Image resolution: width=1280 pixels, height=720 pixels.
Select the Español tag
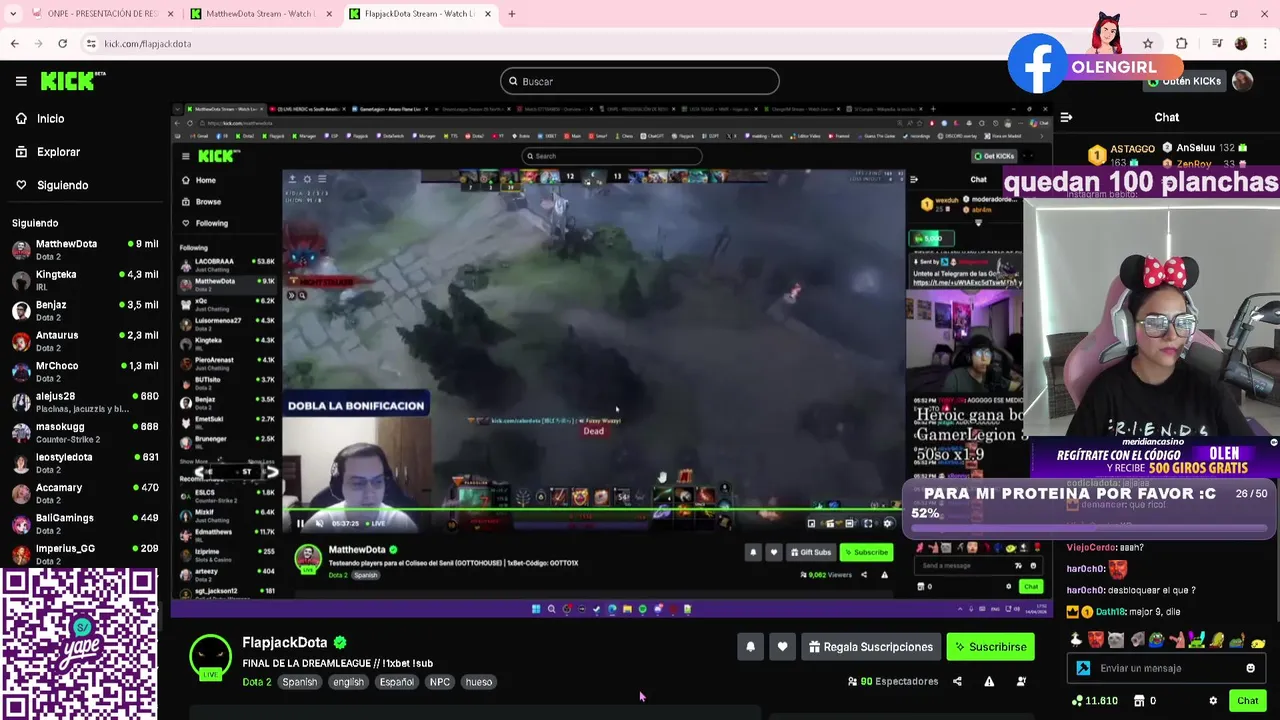(x=396, y=682)
